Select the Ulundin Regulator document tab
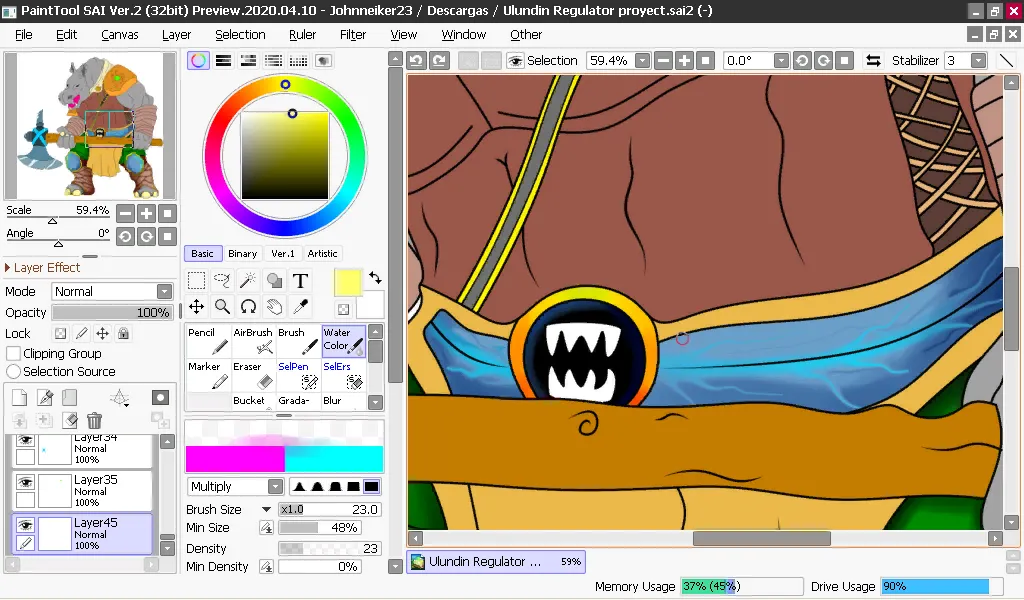Viewport: 1024px width, 600px height. [x=496, y=561]
